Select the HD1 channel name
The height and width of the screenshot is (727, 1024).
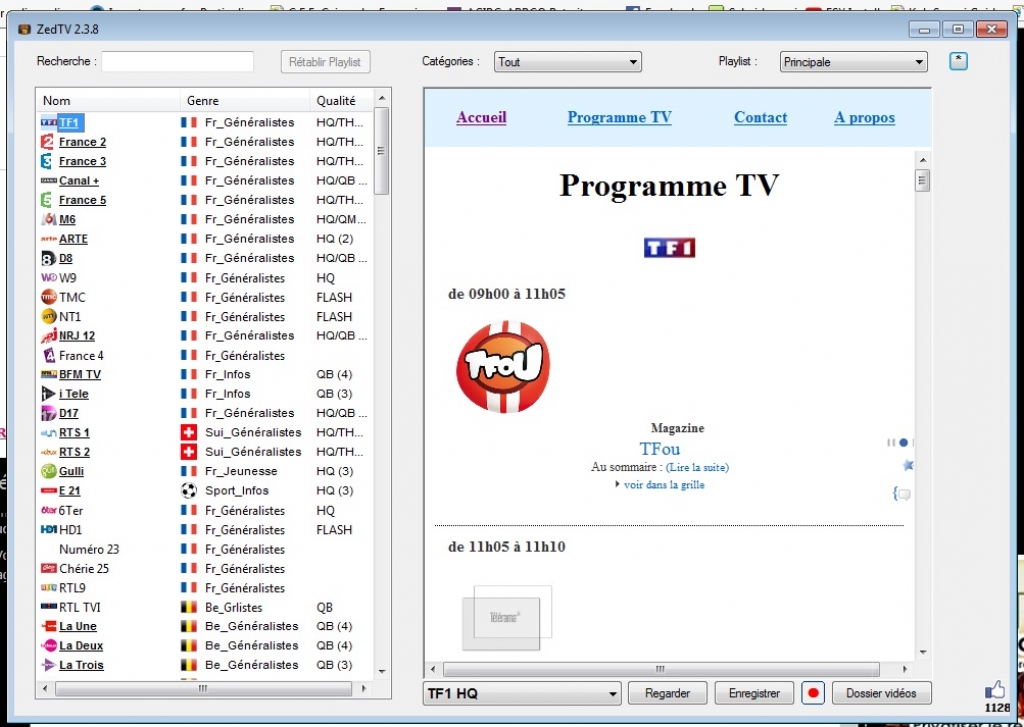click(x=71, y=530)
